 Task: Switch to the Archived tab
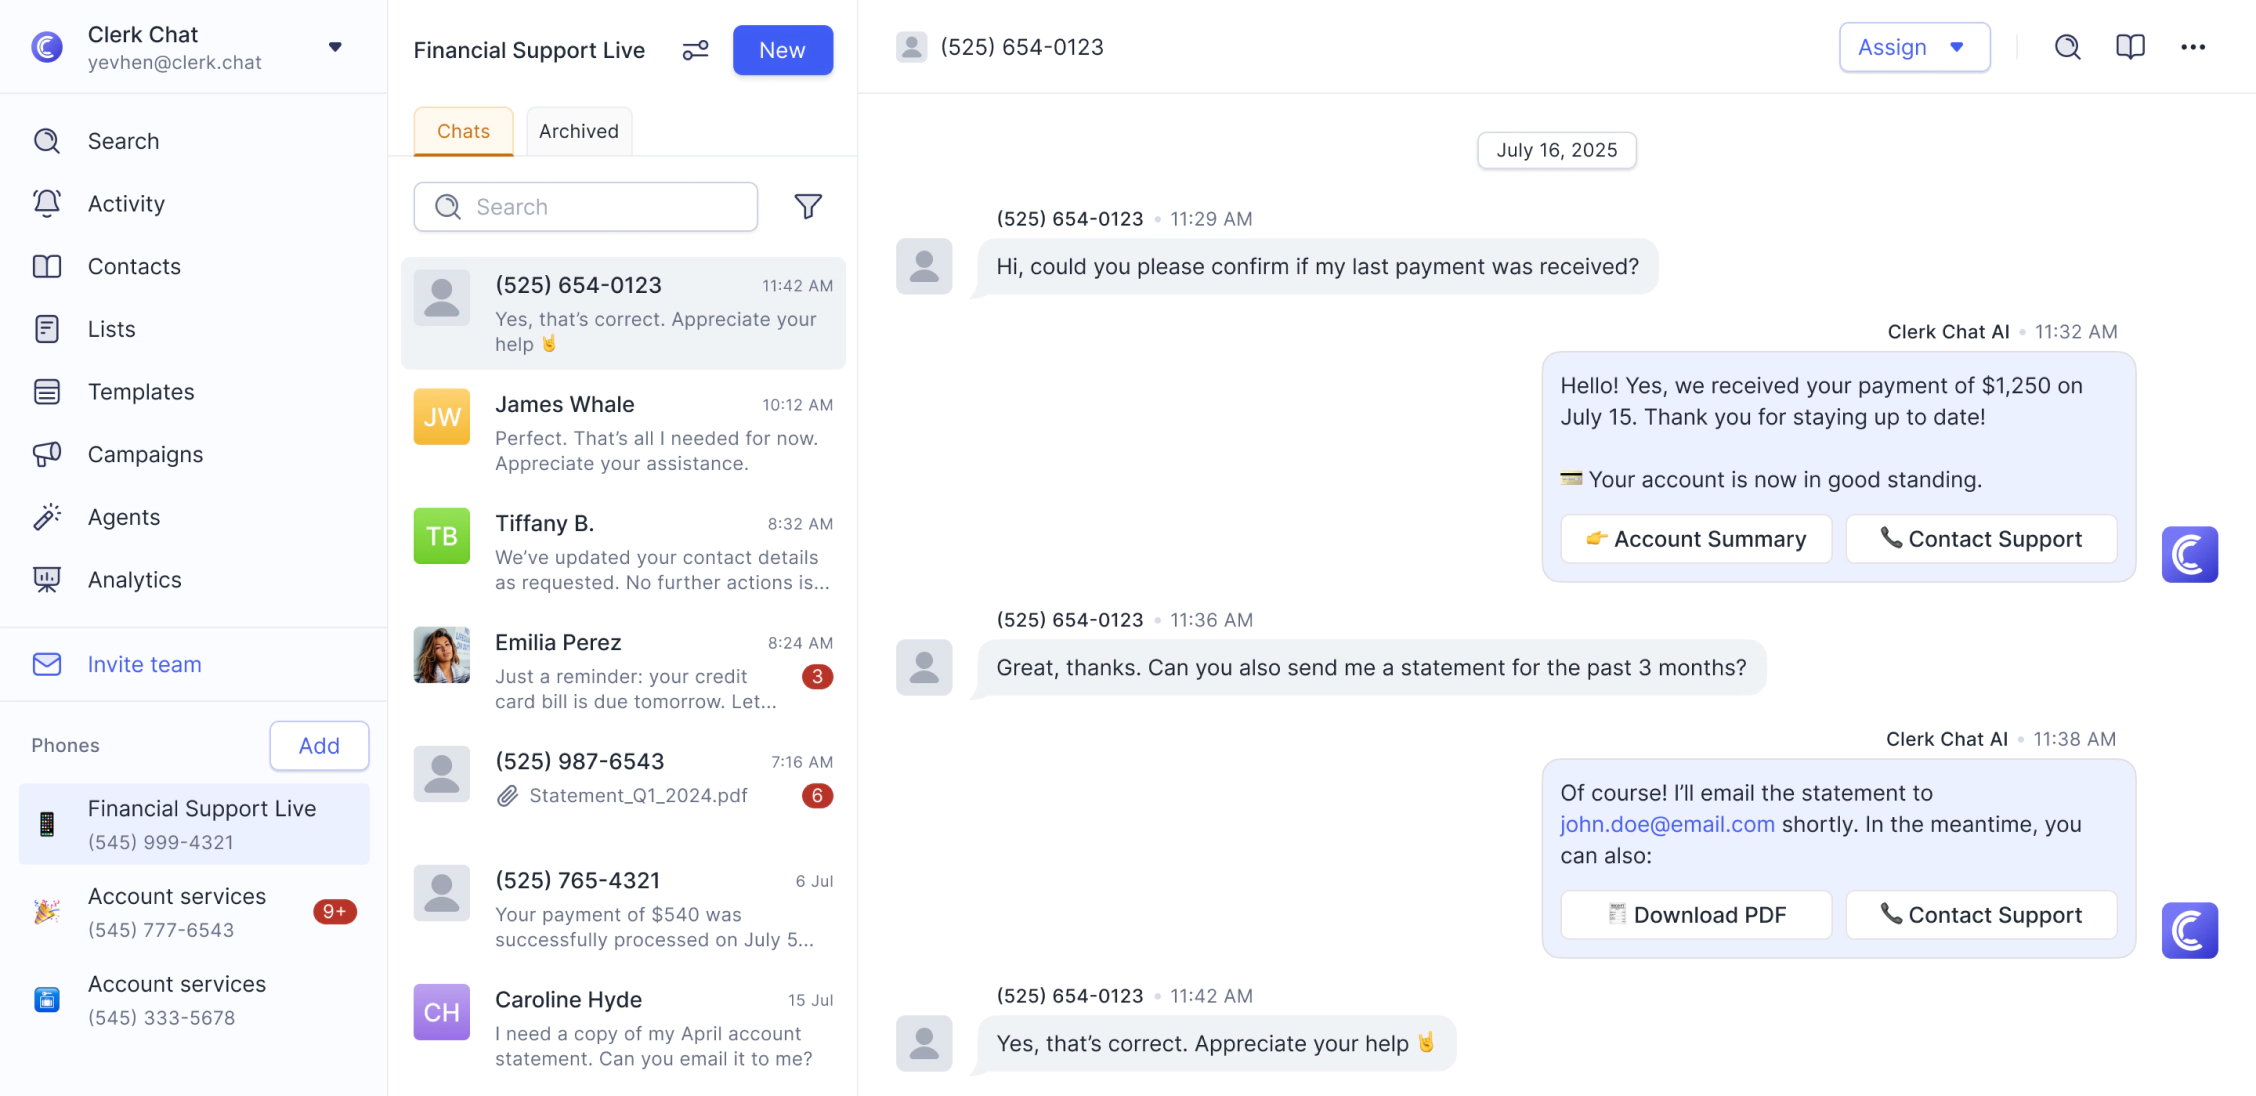[x=578, y=130]
